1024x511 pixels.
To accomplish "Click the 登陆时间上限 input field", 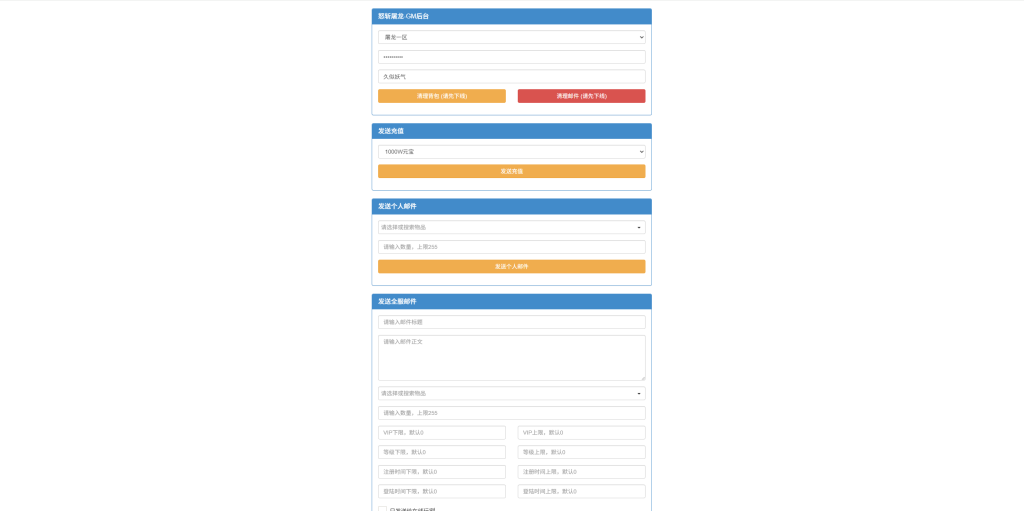I will tap(581, 491).
